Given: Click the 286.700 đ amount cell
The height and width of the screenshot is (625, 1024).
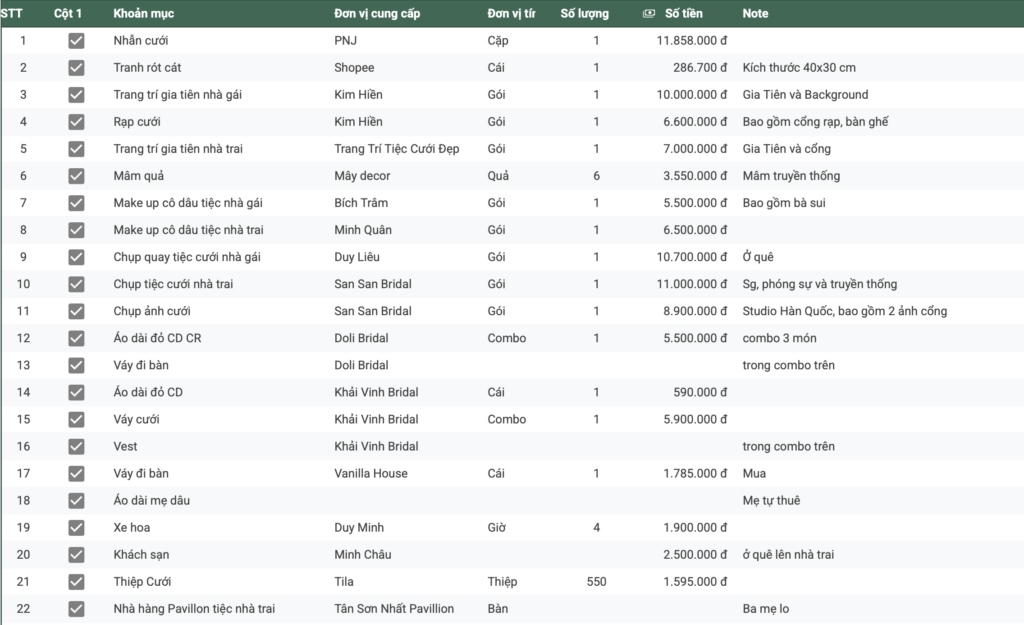Looking at the screenshot, I should (700, 67).
